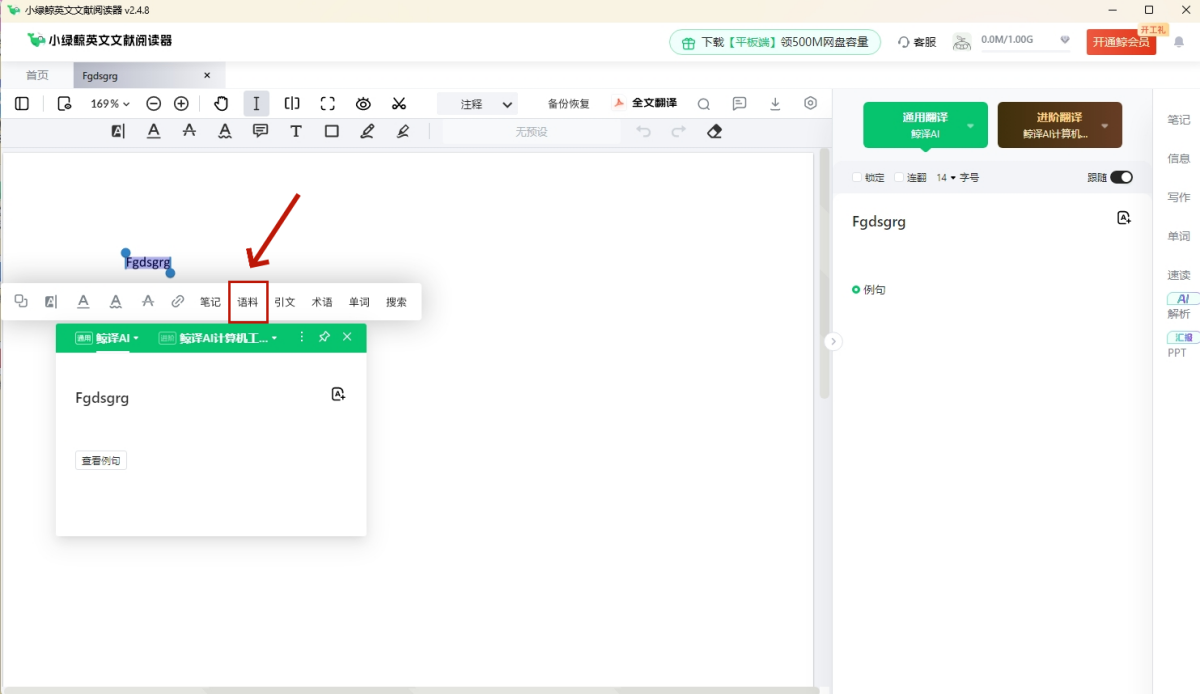Click the scissors screenshot tool

pos(399,104)
